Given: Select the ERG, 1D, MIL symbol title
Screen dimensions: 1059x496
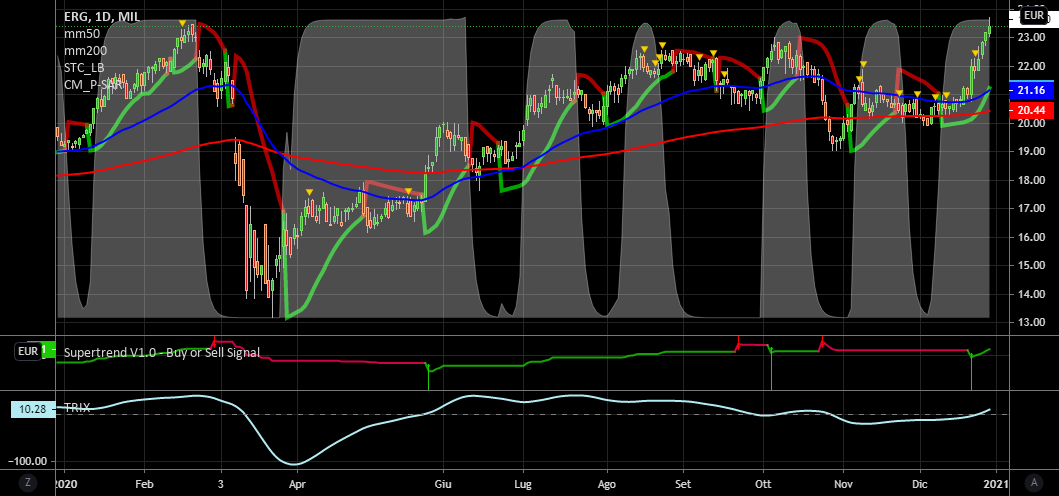Looking at the screenshot, I should point(102,16).
